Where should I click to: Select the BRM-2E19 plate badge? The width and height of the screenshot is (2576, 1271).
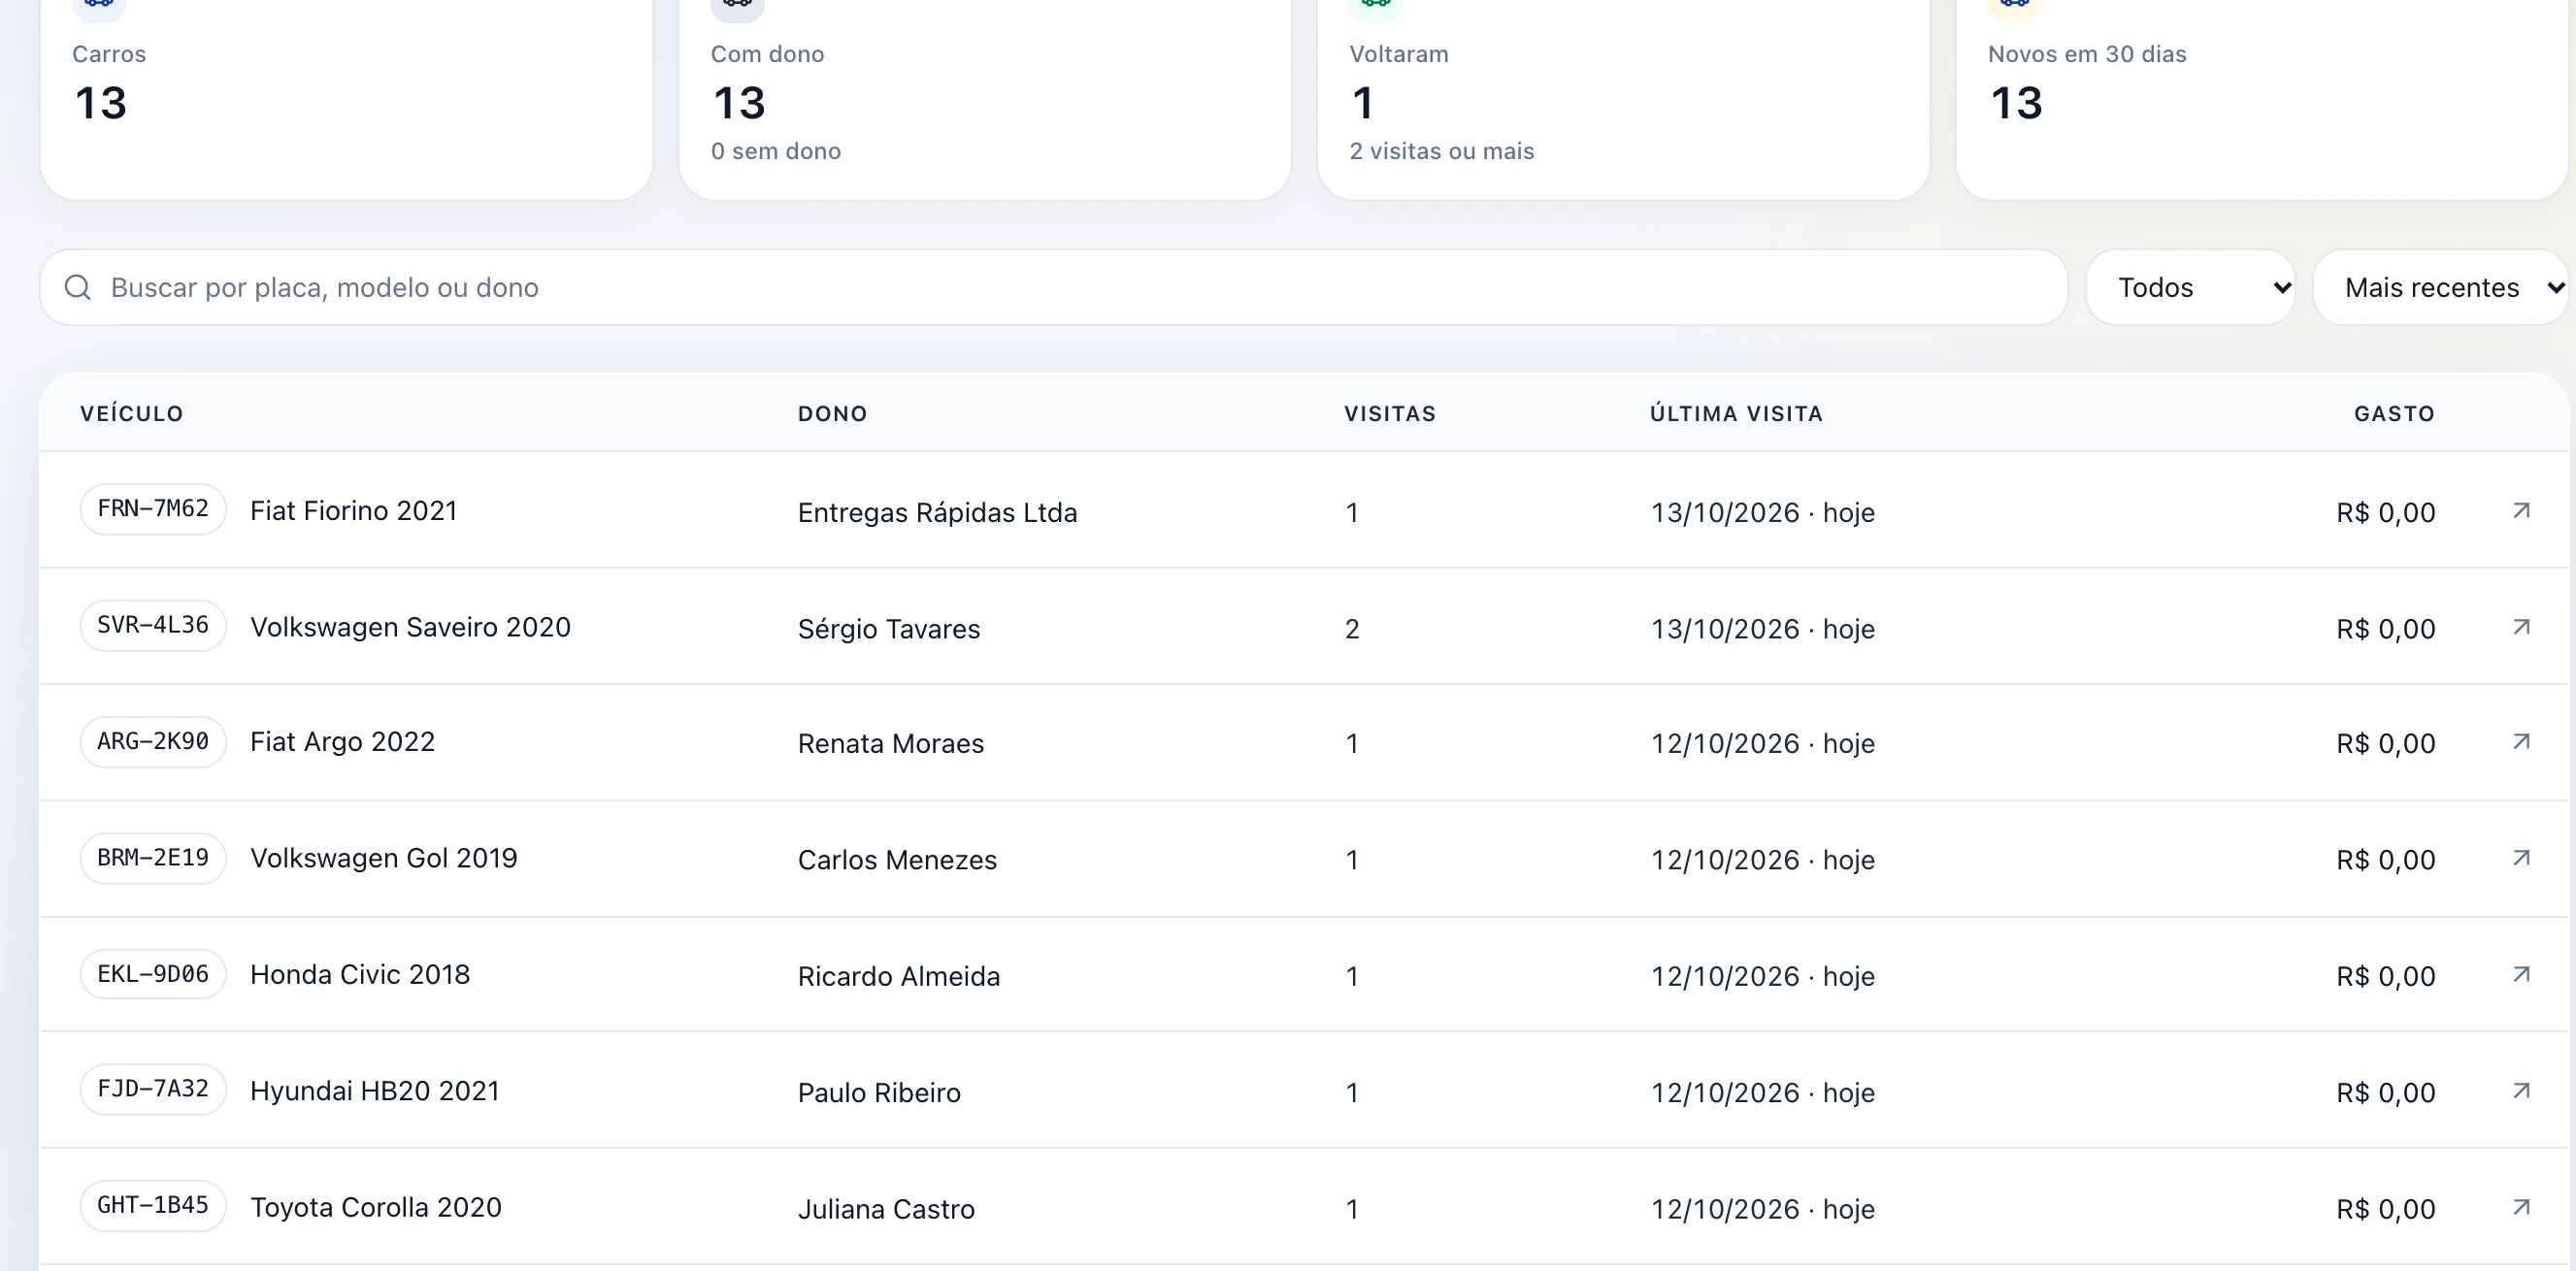point(153,858)
